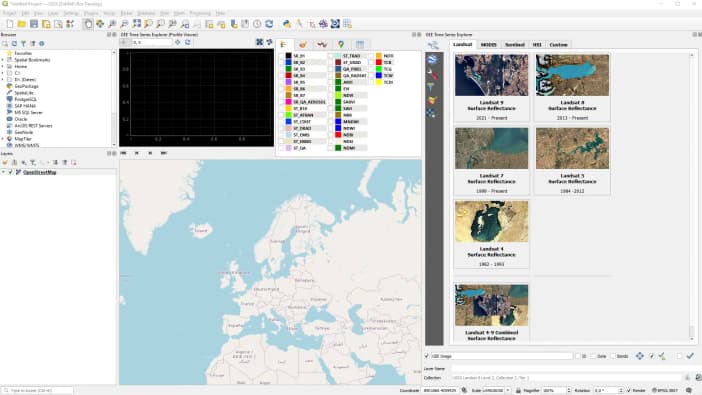702x395 pixels.
Task: Open the Scale dropdown in status bar
Action: coord(508,391)
